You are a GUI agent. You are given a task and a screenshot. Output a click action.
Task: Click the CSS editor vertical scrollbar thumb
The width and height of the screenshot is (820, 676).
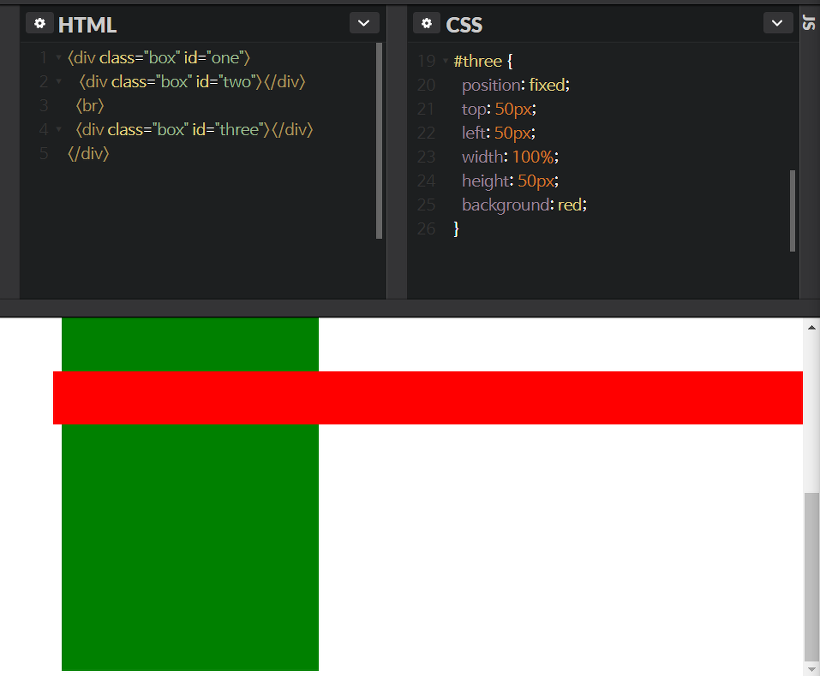[x=792, y=211]
